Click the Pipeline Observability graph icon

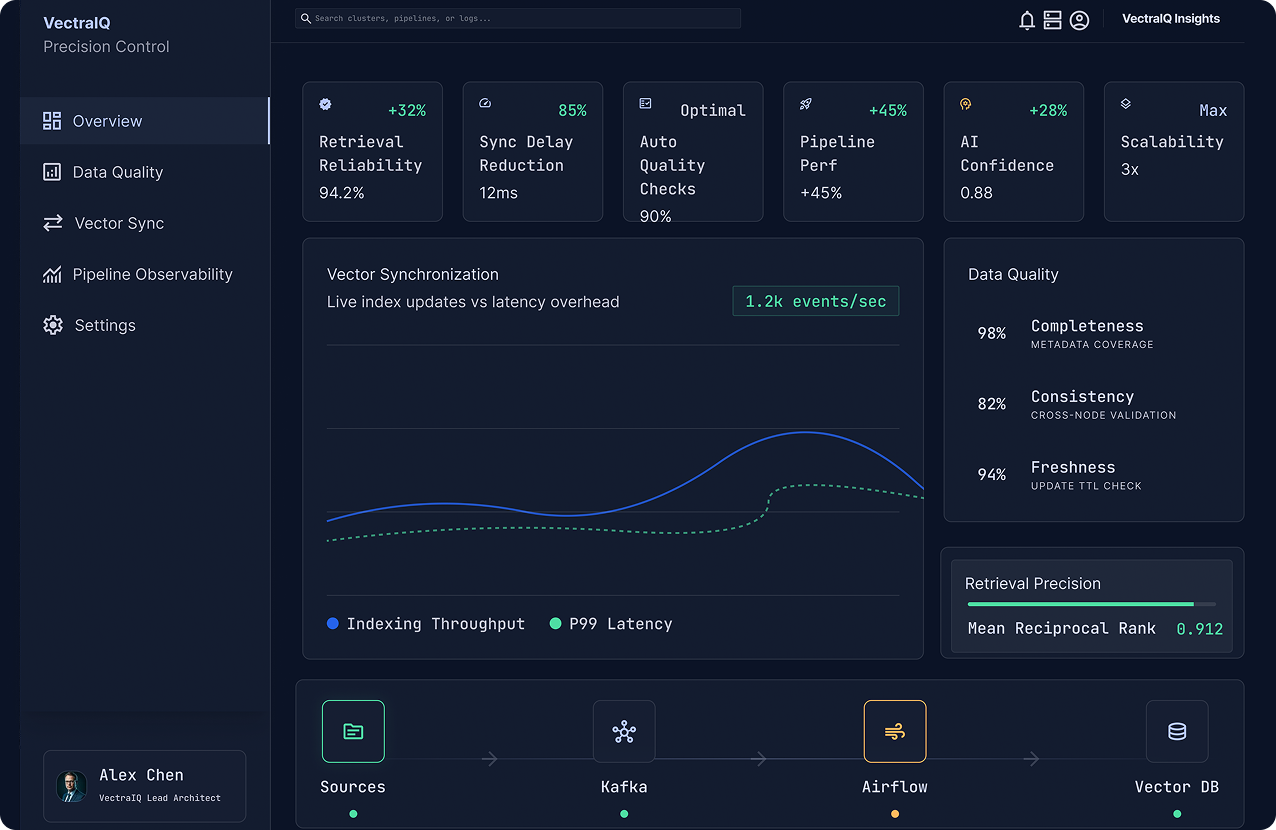pos(52,274)
